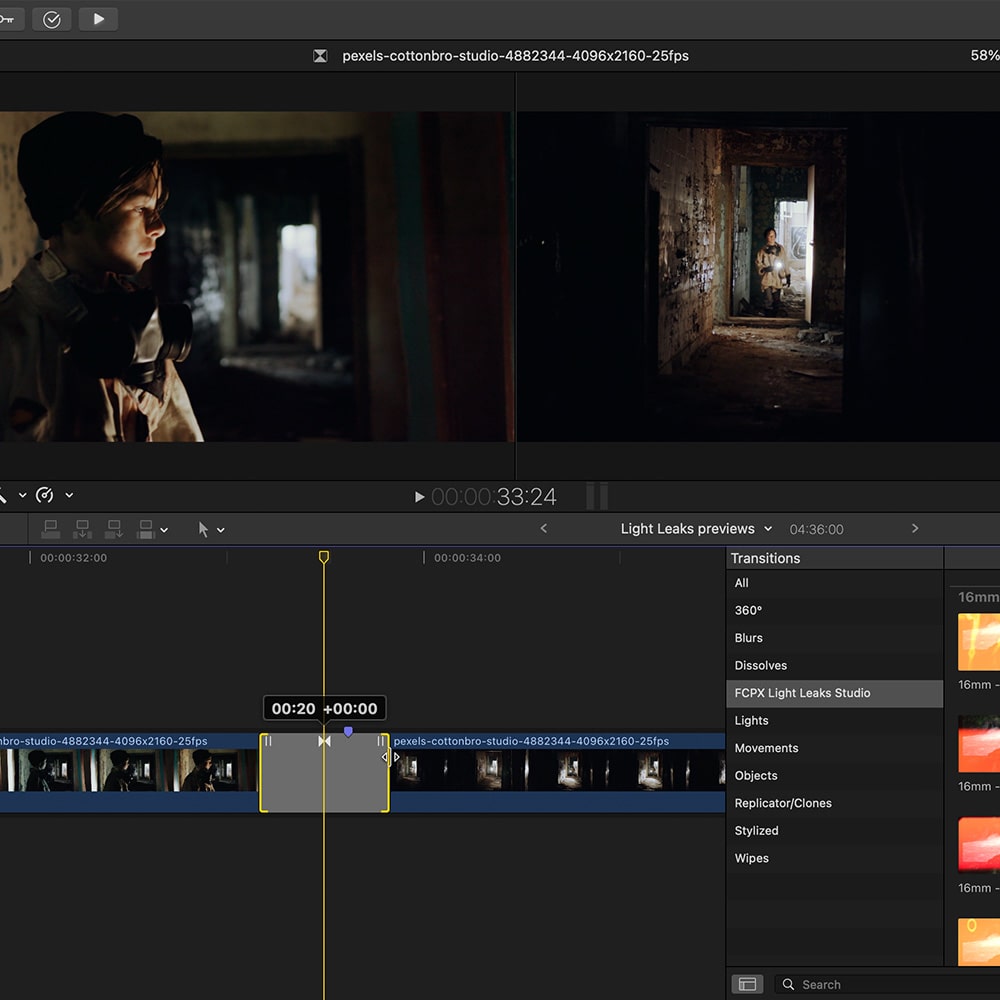This screenshot has width=1000, height=1000.
Task: Expand the Light Leaks previews project menu
Action: click(768, 529)
